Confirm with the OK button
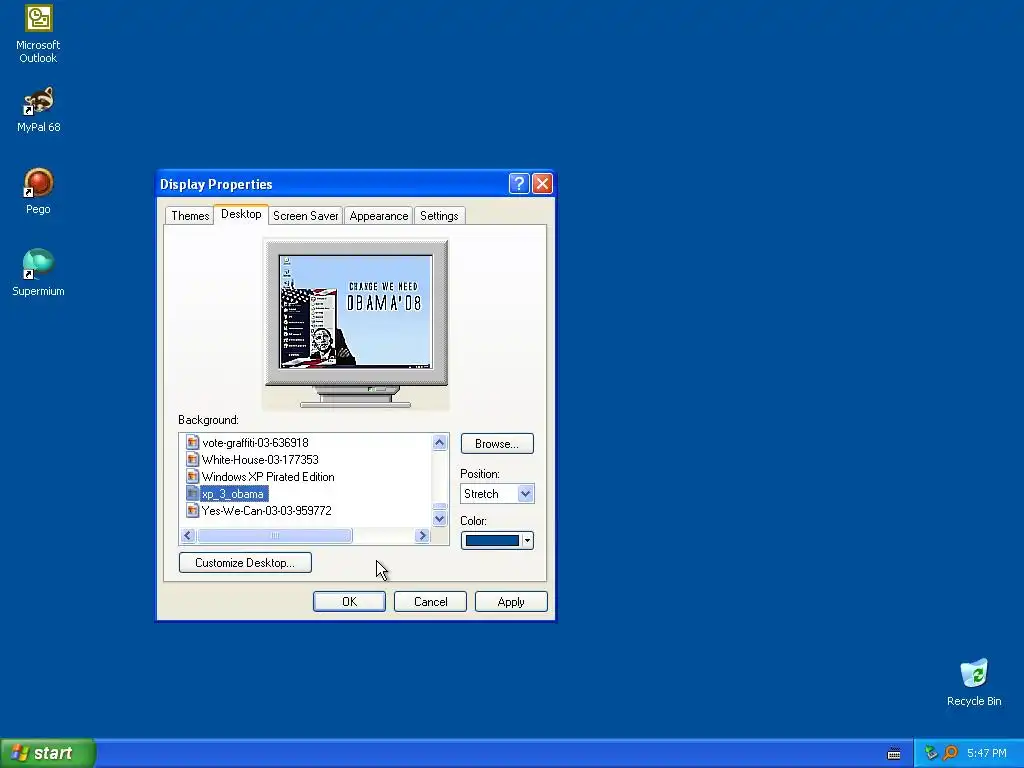 [349, 601]
